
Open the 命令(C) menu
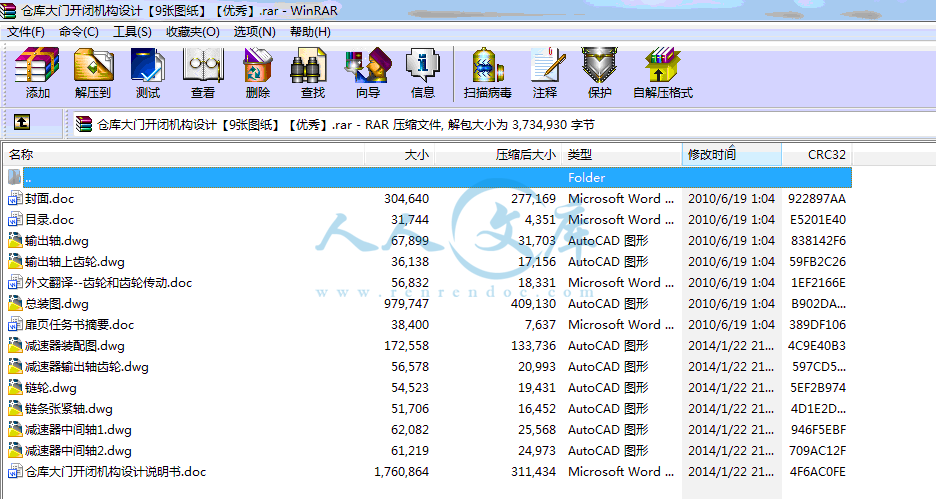click(79, 32)
